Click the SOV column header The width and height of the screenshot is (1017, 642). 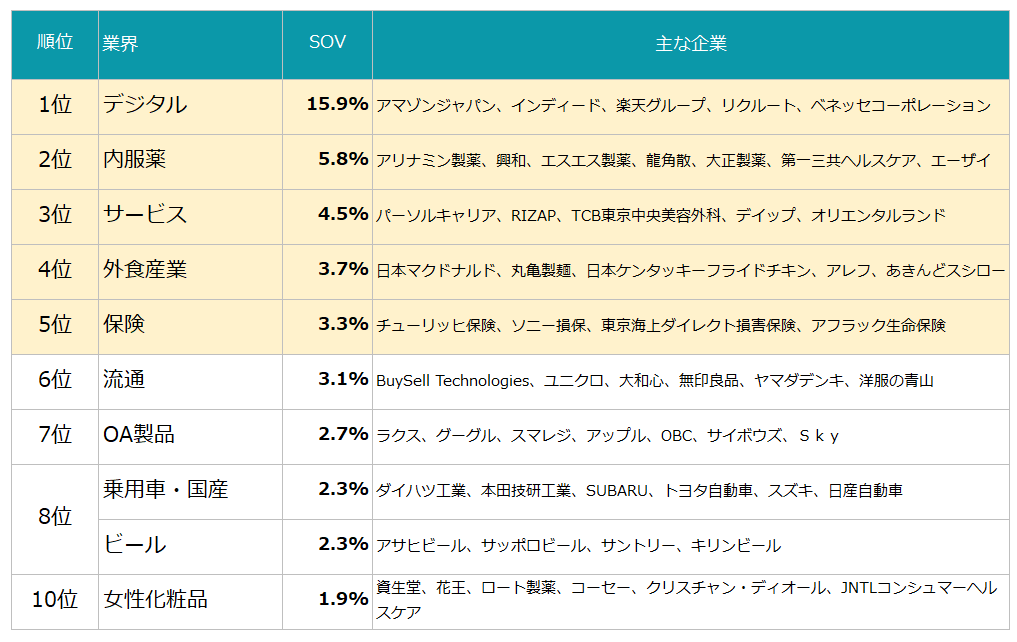pos(327,43)
